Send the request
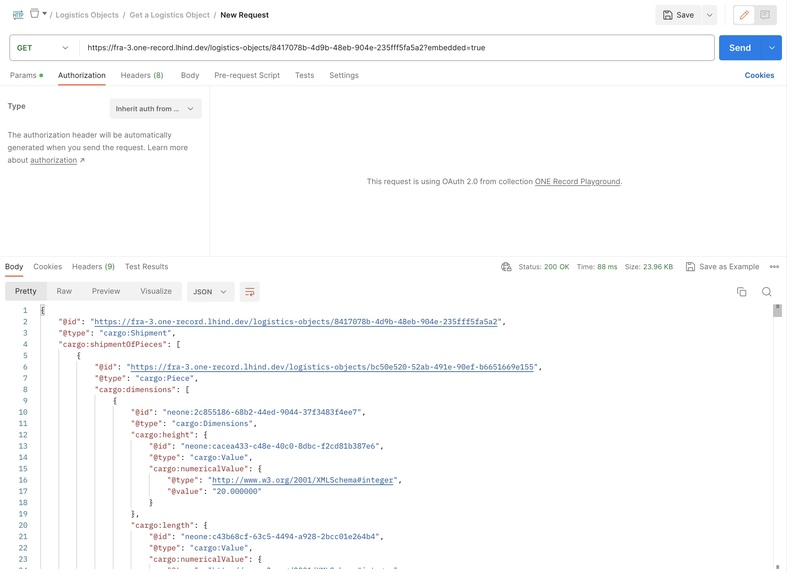The image size is (787, 573). [x=740, y=48]
